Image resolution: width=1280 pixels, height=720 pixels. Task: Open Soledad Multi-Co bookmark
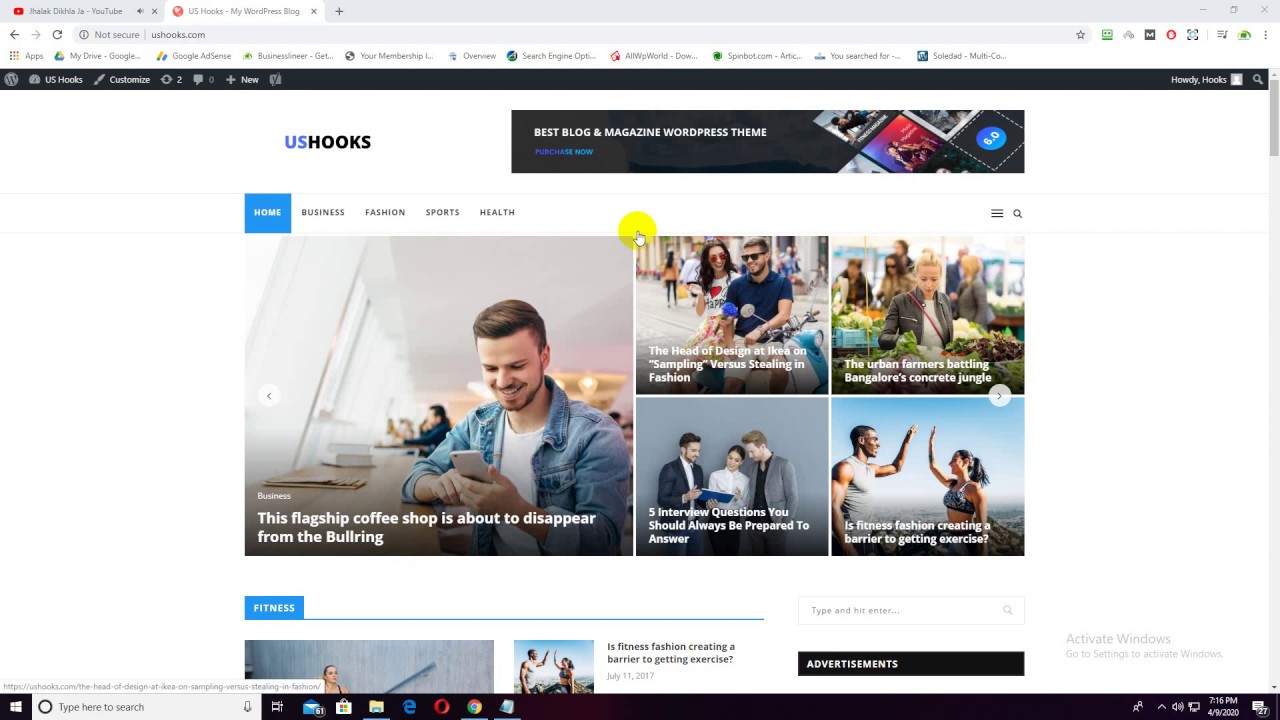[962, 56]
